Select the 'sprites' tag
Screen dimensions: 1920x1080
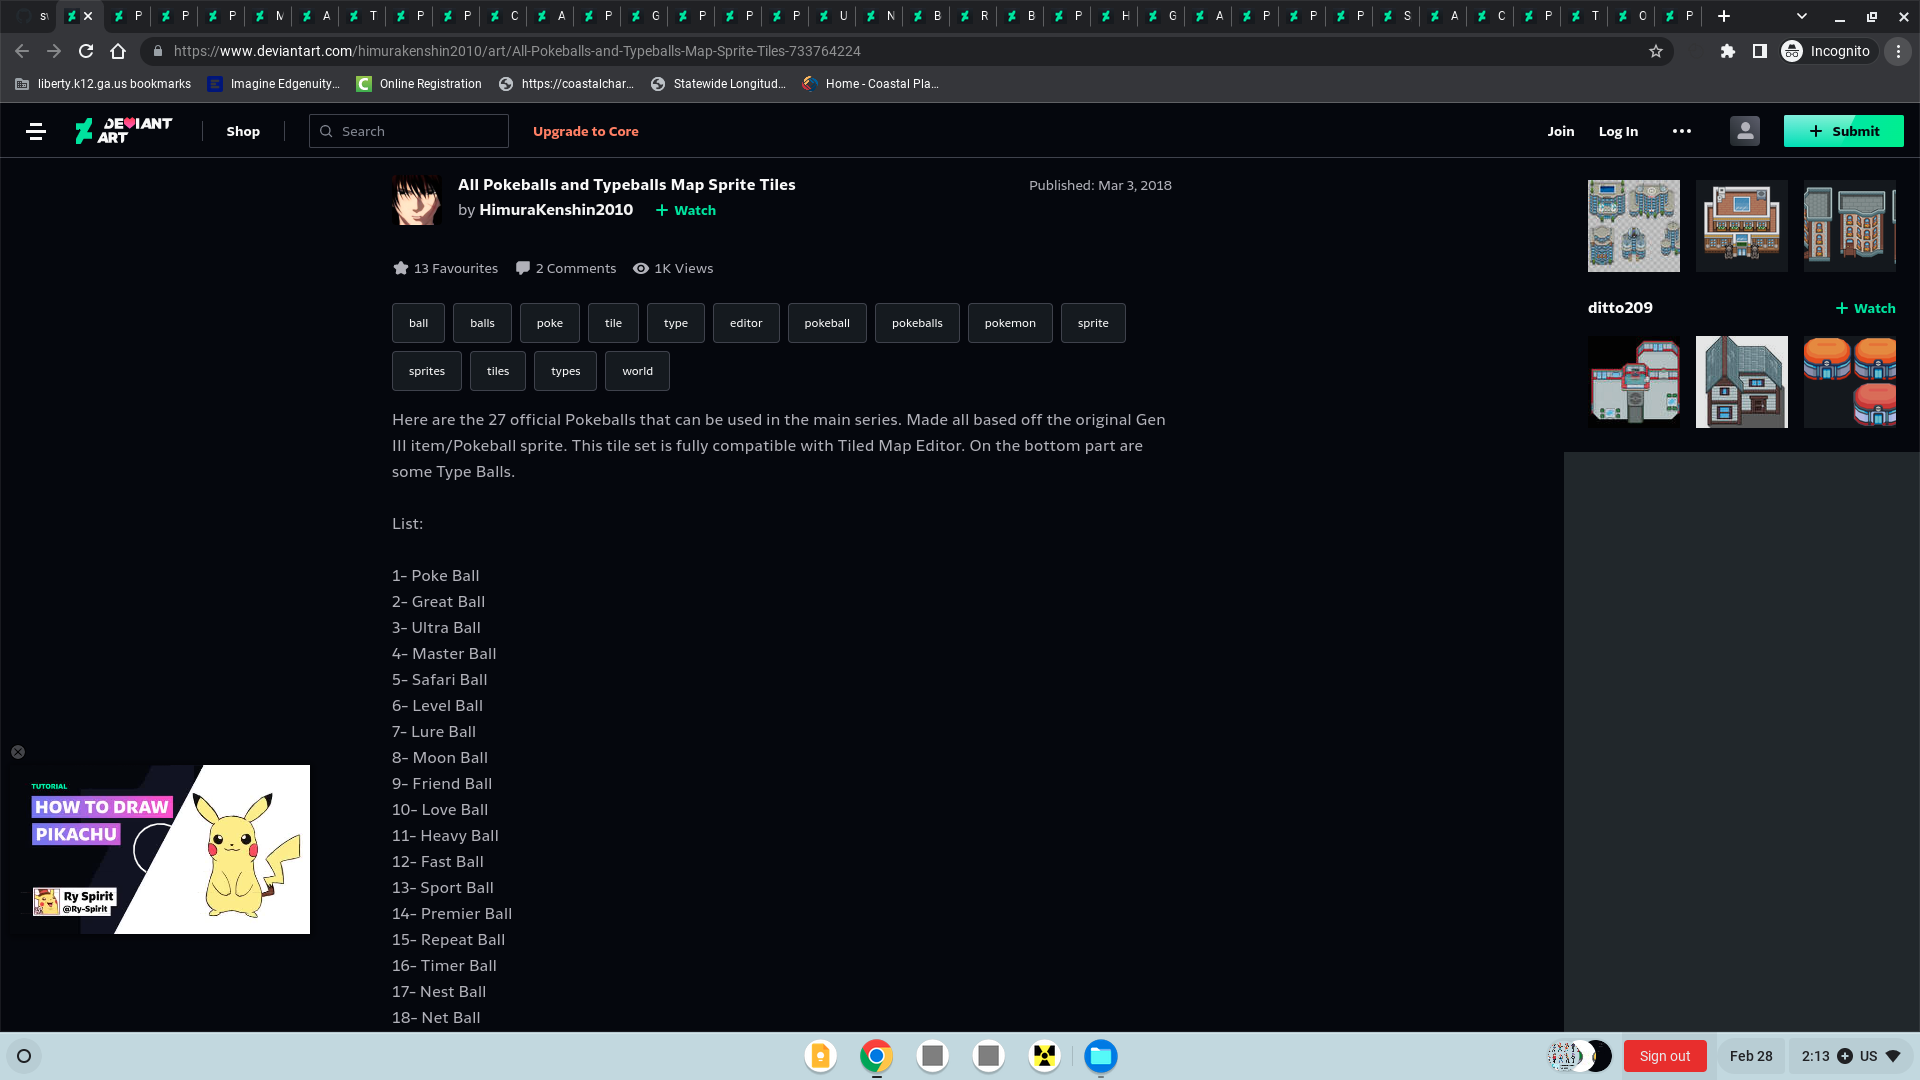pos(427,371)
